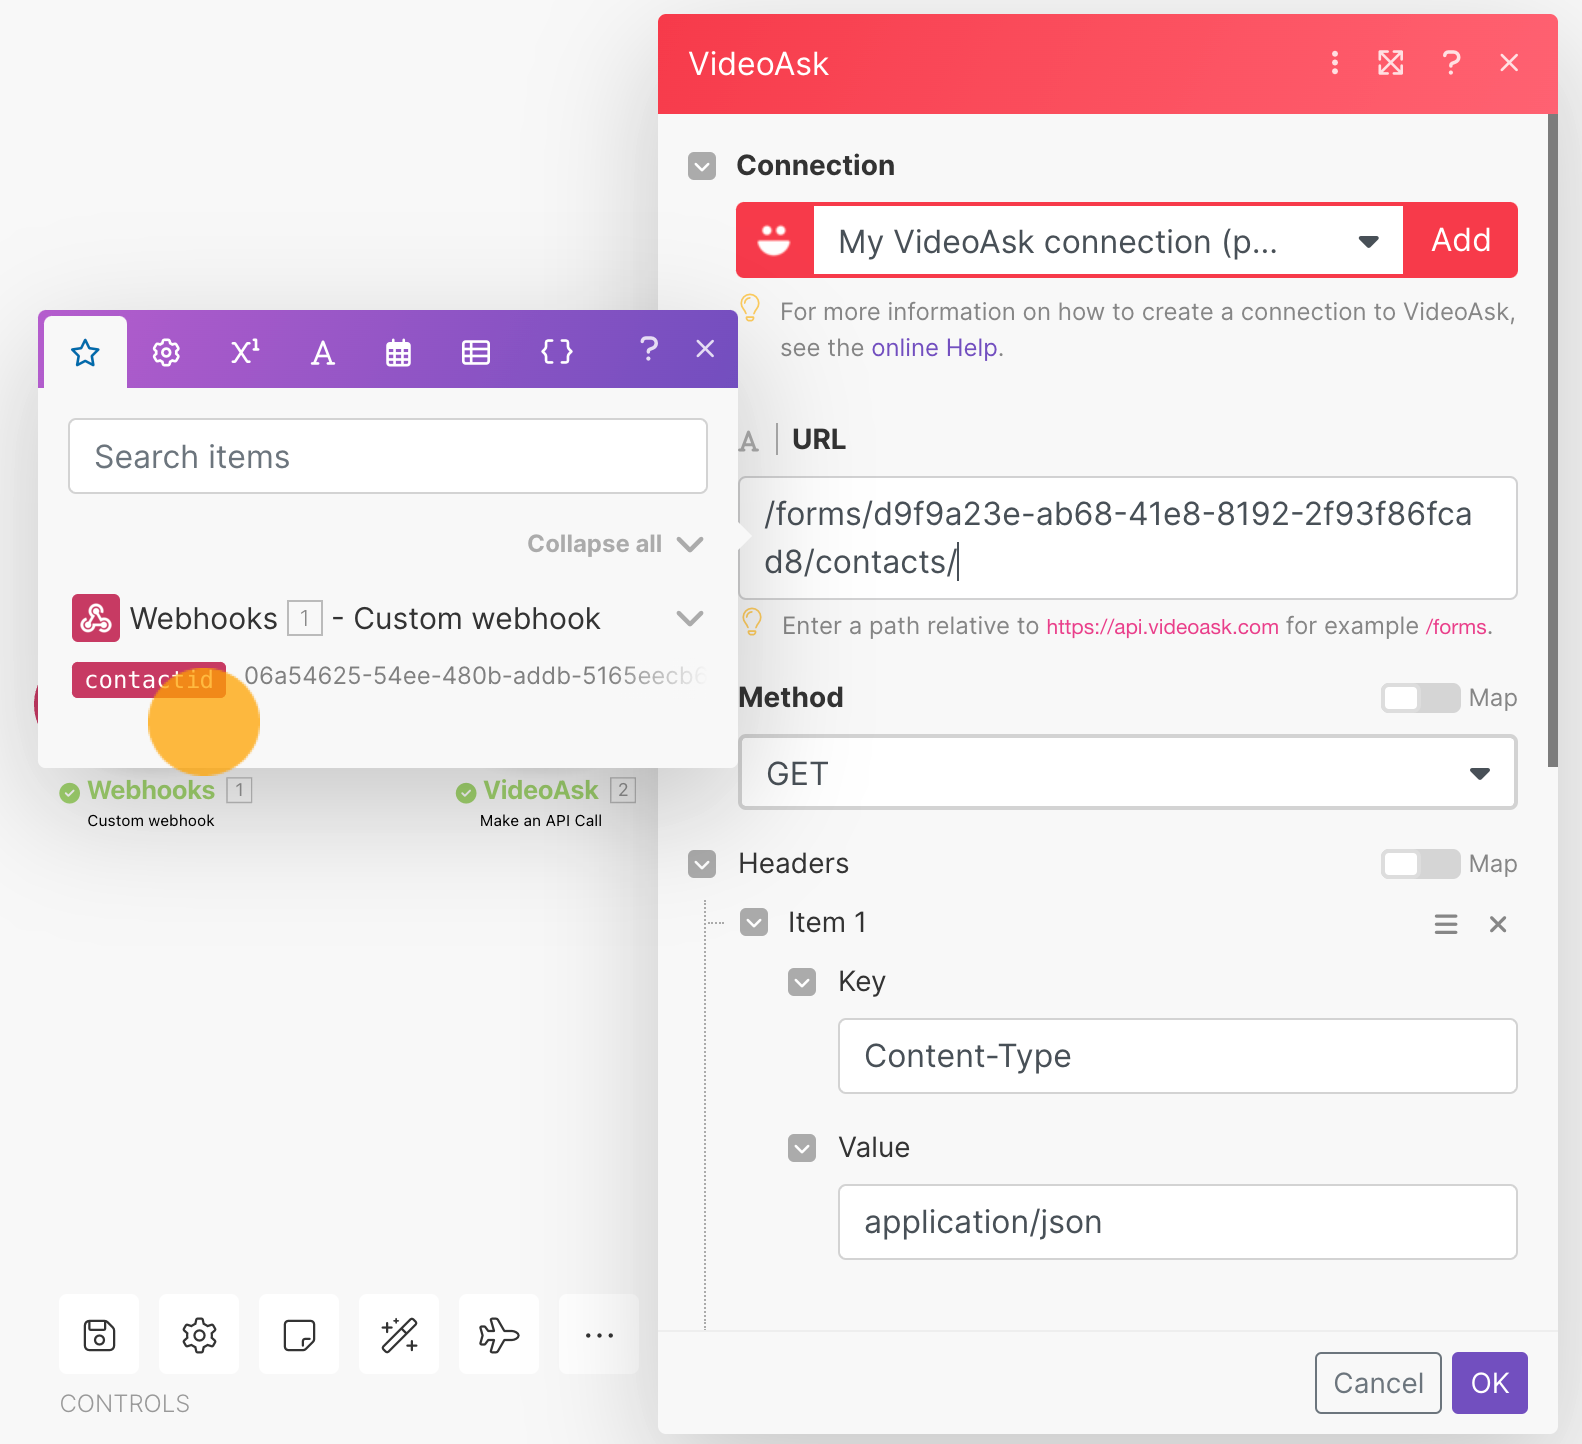Collapse Item 1 header entry

pos(754,922)
